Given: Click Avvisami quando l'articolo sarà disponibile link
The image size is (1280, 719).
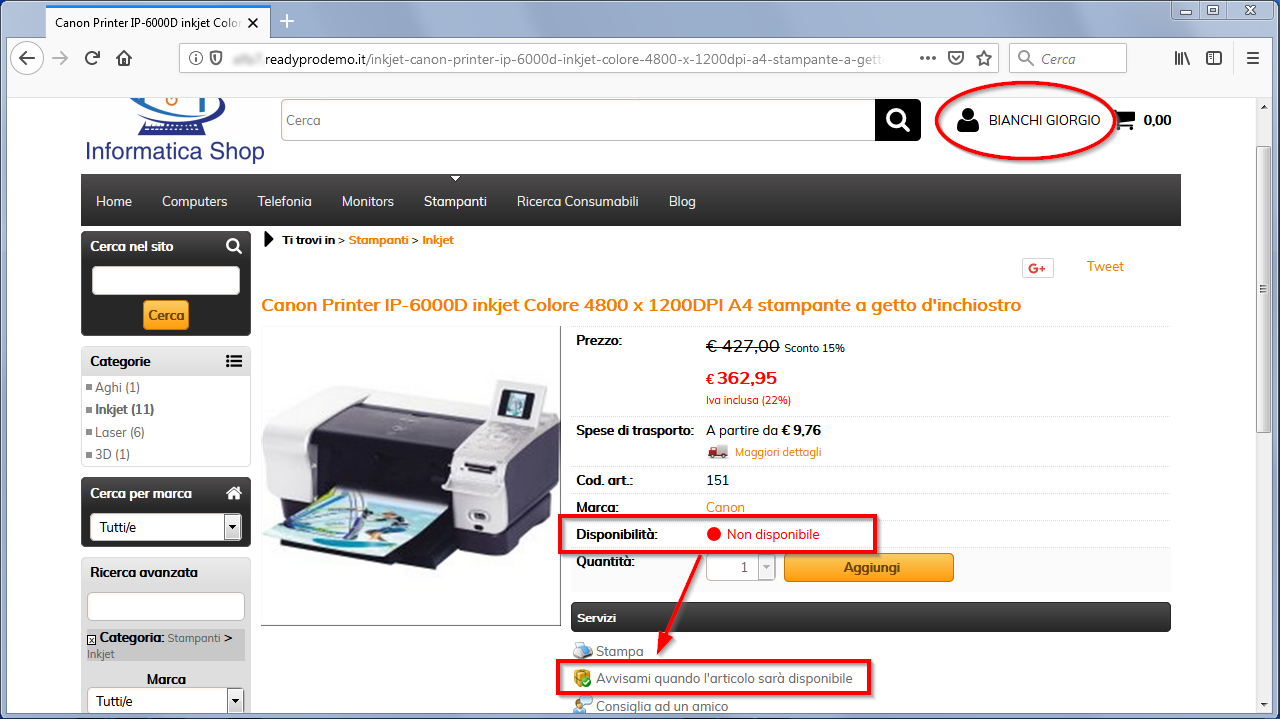Looking at the screenshot, I should click(x=724, y=678).
